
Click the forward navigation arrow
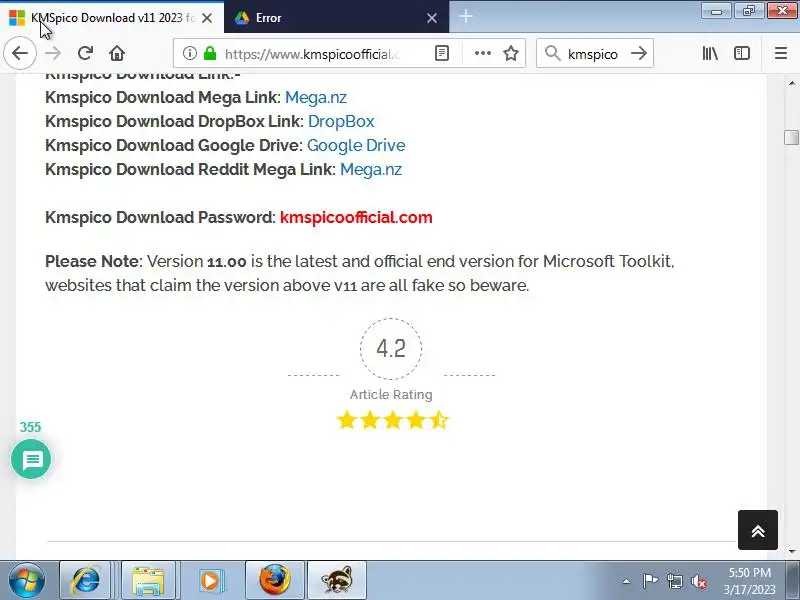[x=53, y=53]
